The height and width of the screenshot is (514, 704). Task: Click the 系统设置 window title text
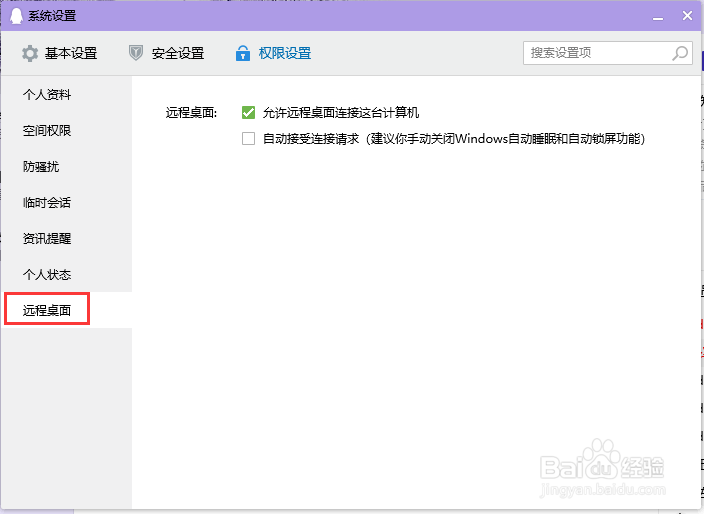pyautogui.click(x=52, y=16)
